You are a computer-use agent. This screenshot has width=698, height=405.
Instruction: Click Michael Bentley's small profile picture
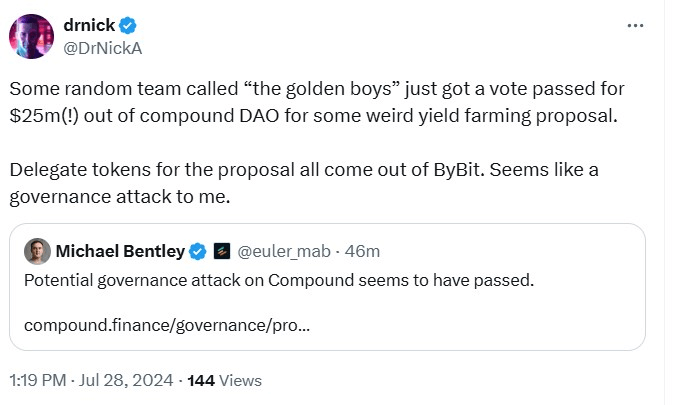click(x=37, y=250)
